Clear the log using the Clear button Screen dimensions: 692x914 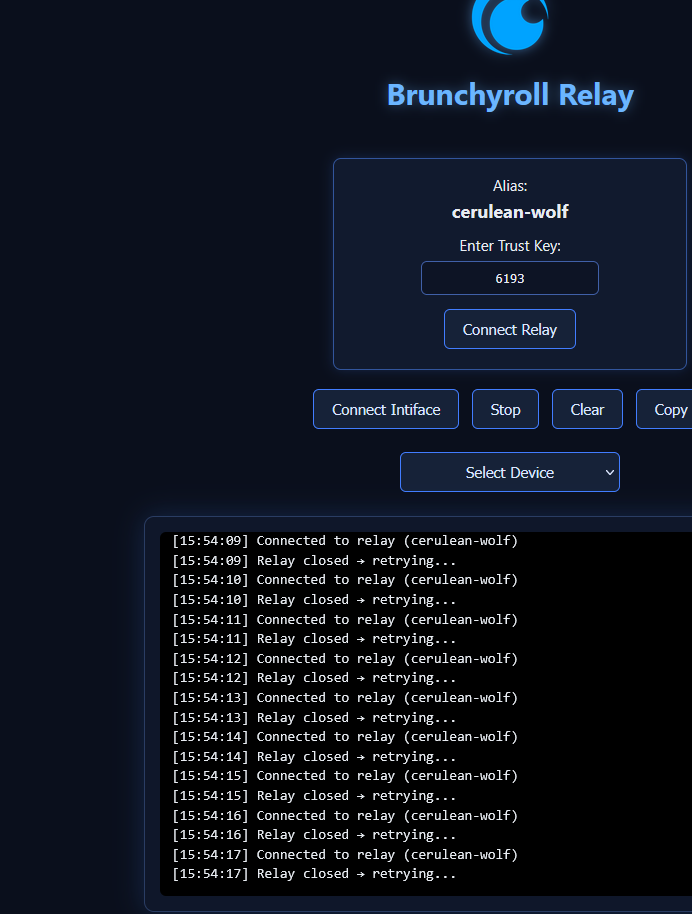coord(587,409)
